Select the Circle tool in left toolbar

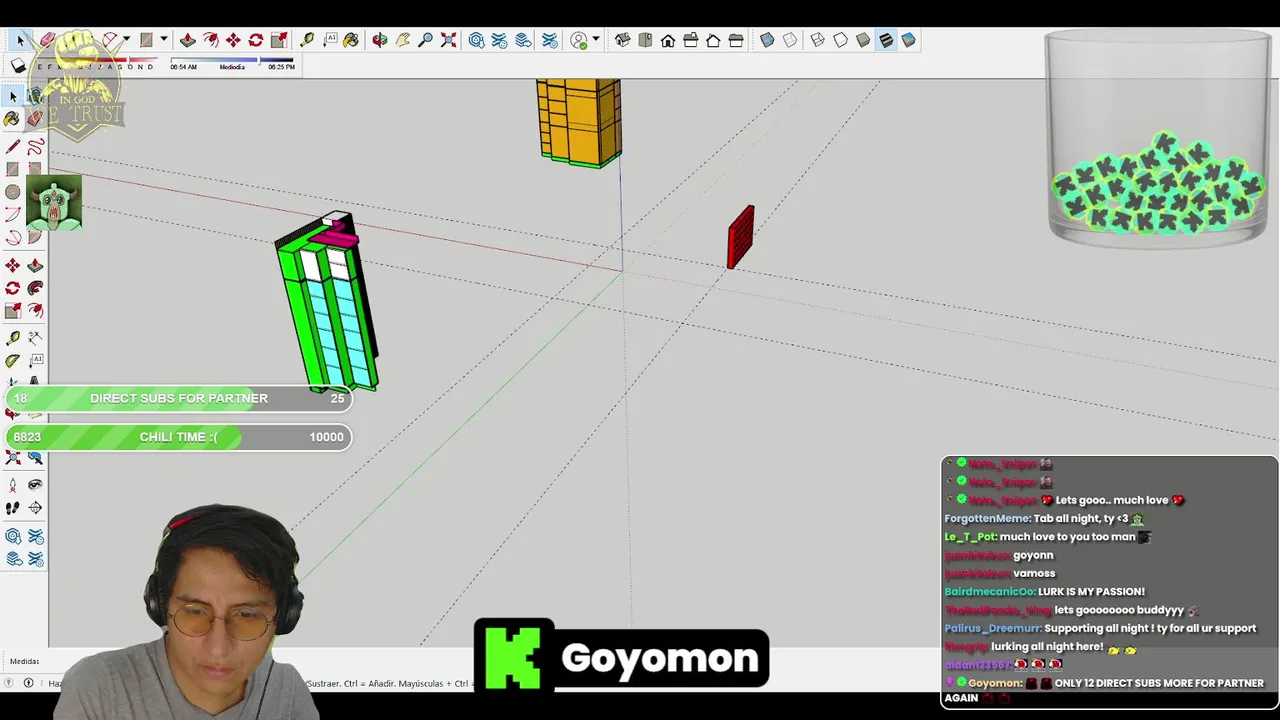(13, 192)
